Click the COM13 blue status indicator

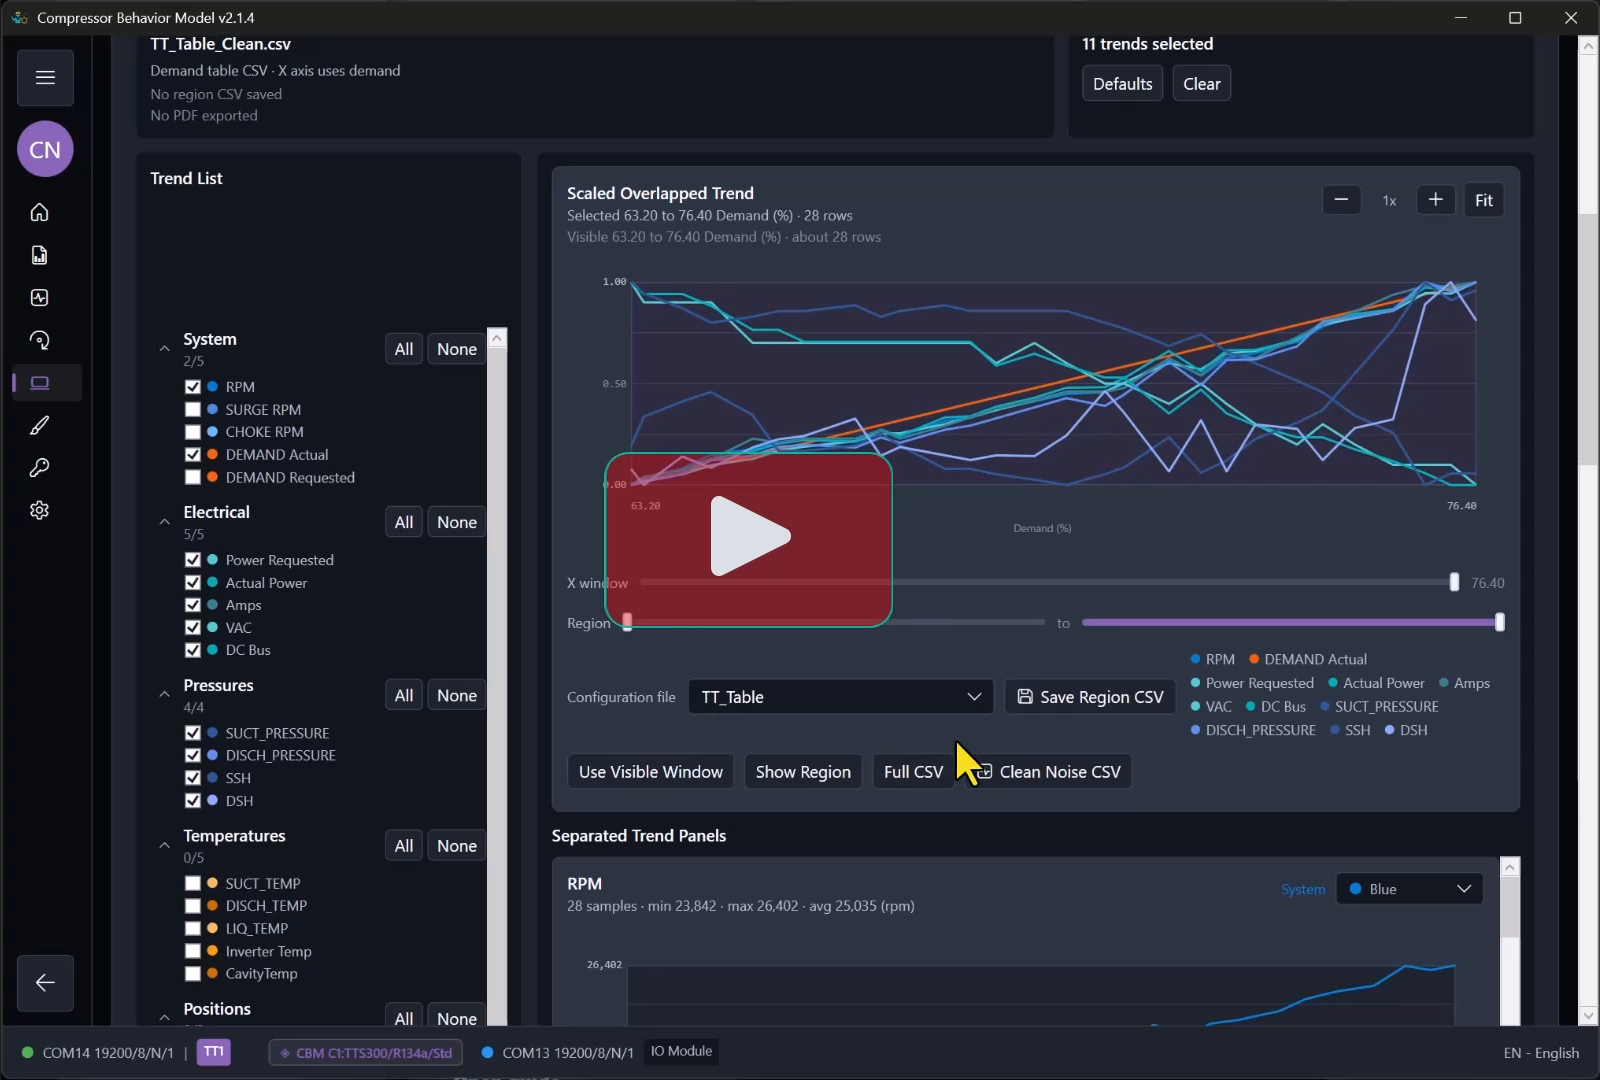pyautogui.click(x=488, y=1053)
